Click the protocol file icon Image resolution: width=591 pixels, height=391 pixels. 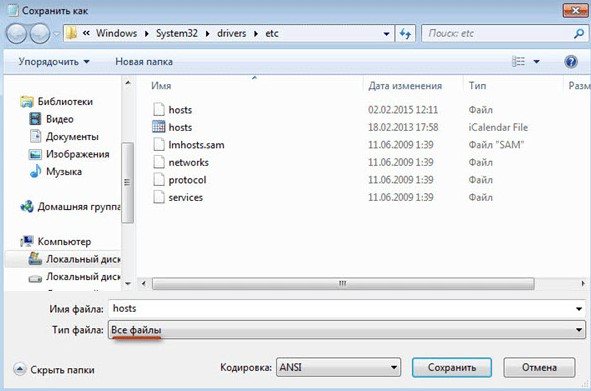159,180
